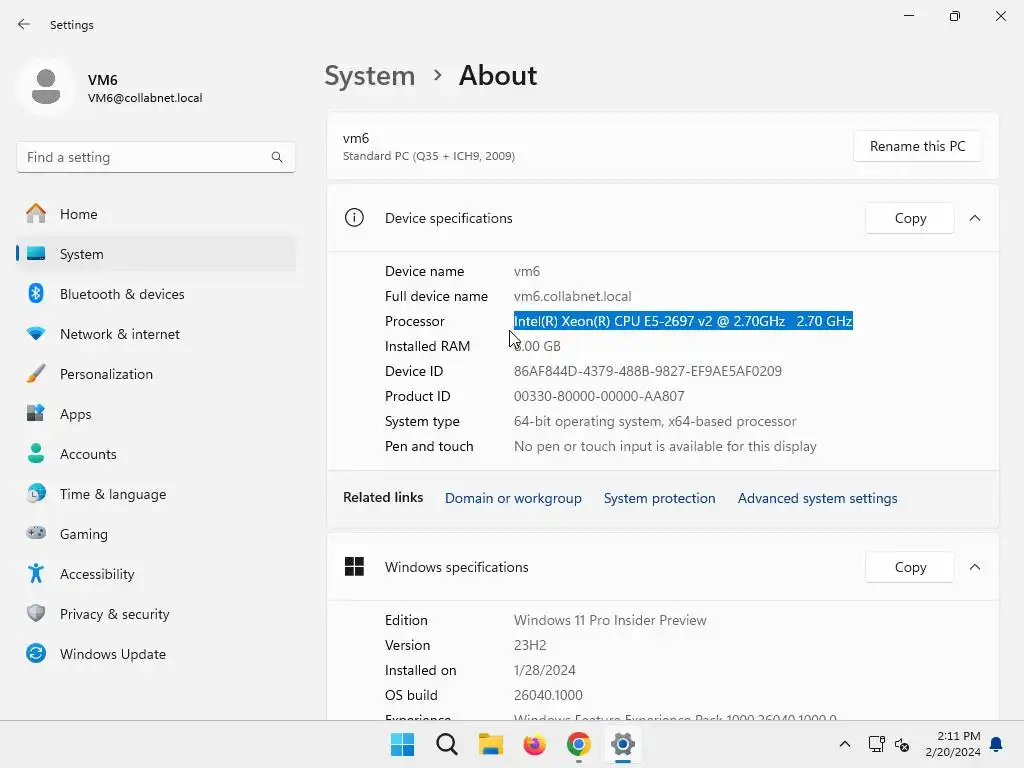Open Time & language settings
This screenshot has width=1024, height=768.
[156, 494]
